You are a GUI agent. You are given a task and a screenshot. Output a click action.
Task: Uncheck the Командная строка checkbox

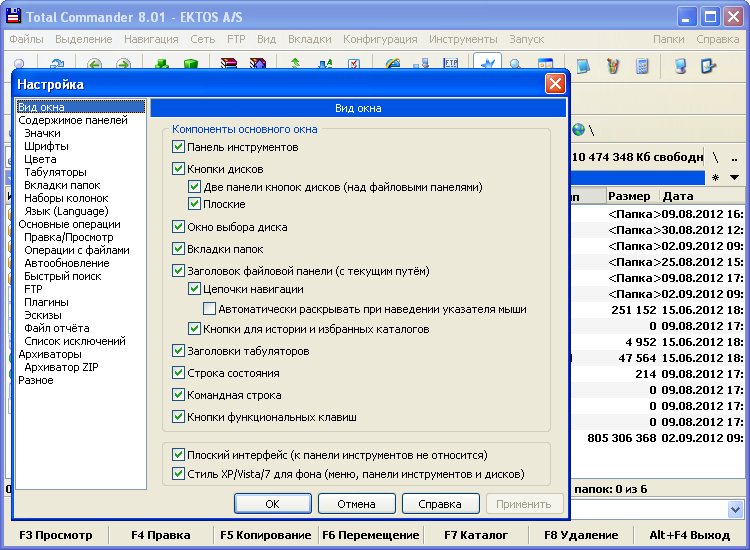tap(178, 395)
